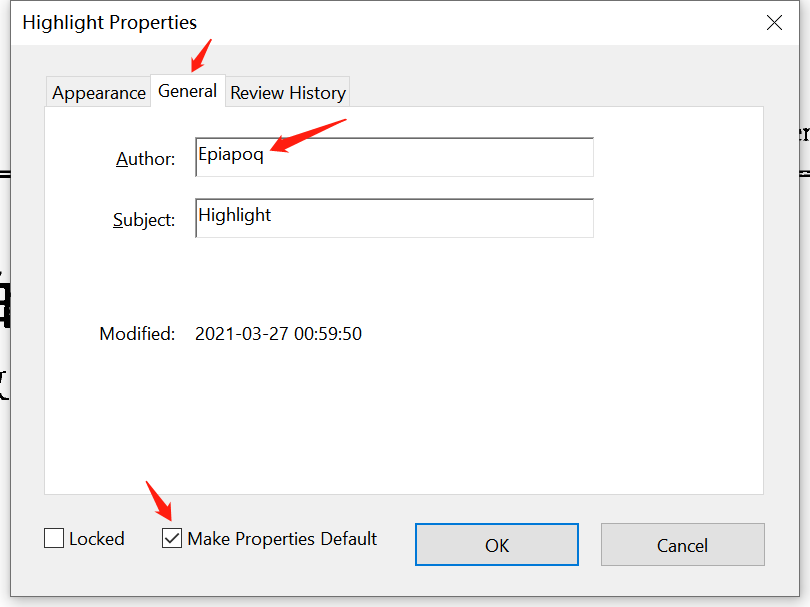Click the Make Properties Default label text
810x607 pixels.
pos(282,539)
